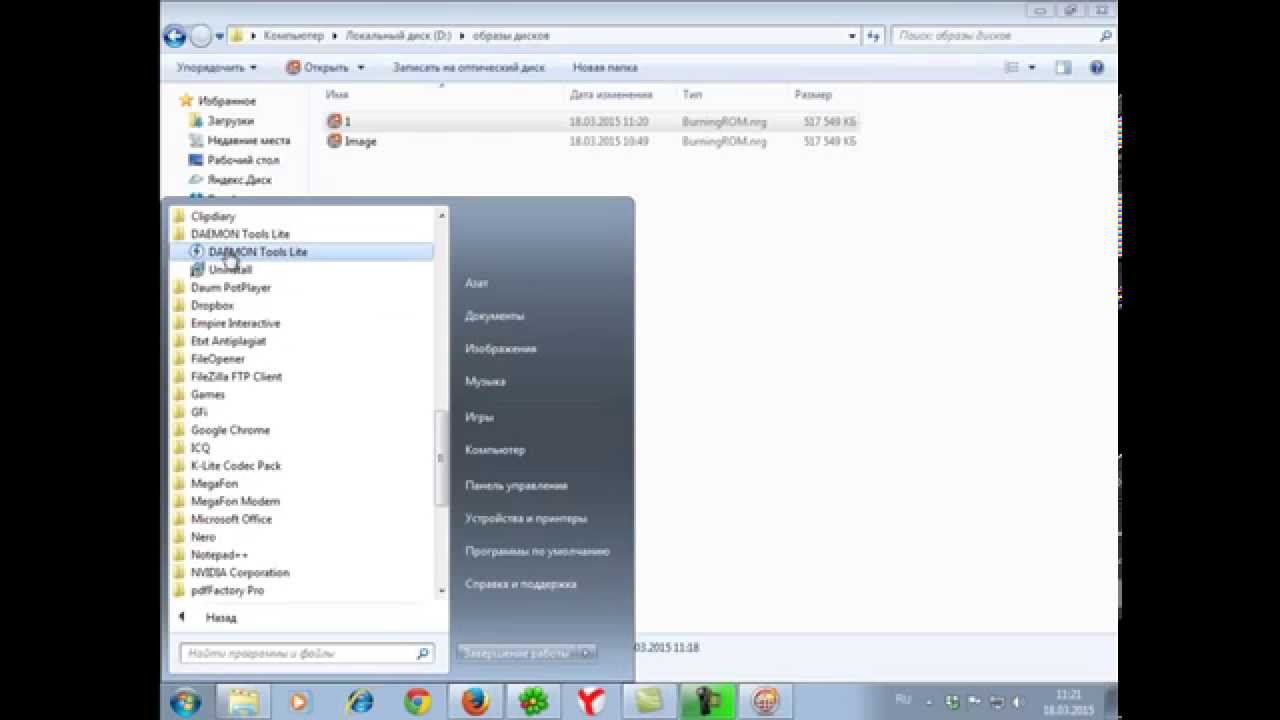Open Google Chrome from taskbar
The height and width of the screenshot is (720, 1280).
(x=417, y=702)
